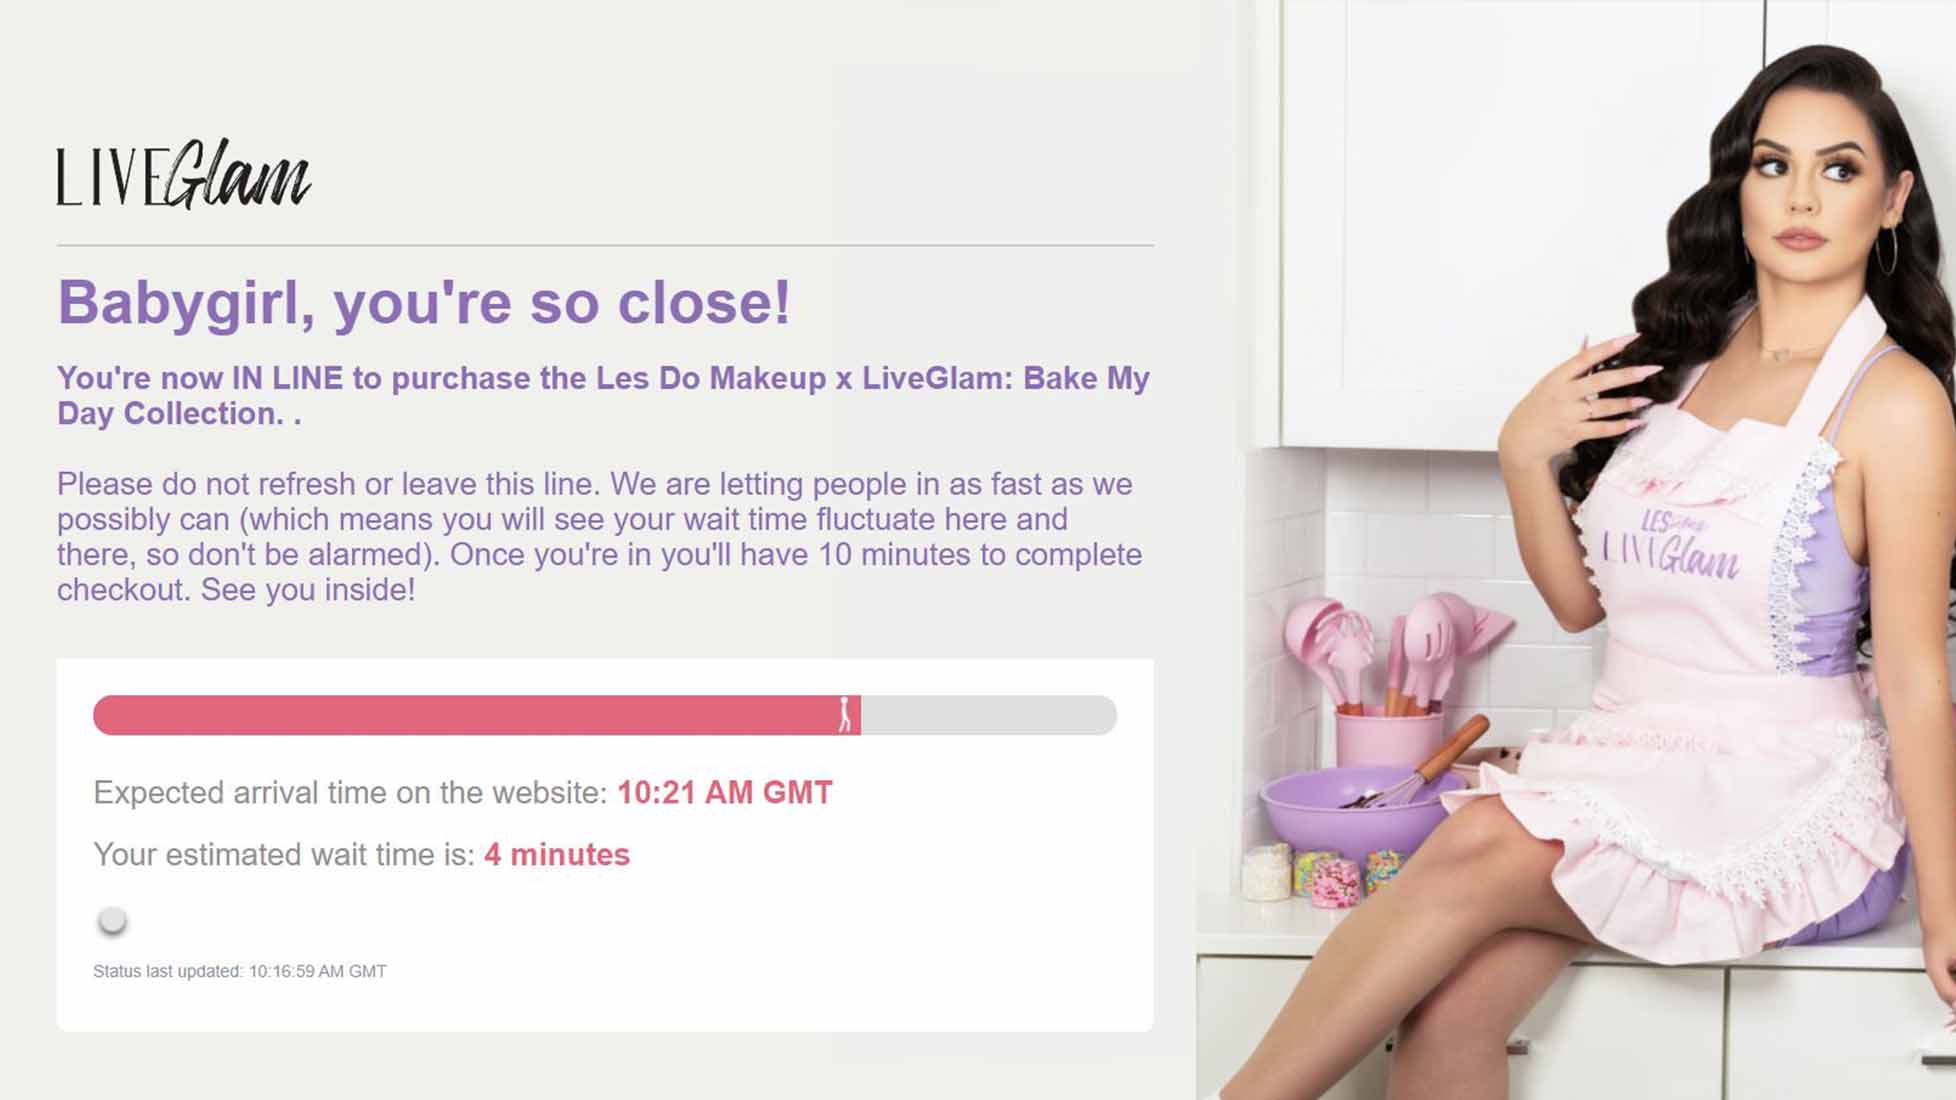Click the LiveGlam logo
Screen dimensions: 1956x1100
183,174
